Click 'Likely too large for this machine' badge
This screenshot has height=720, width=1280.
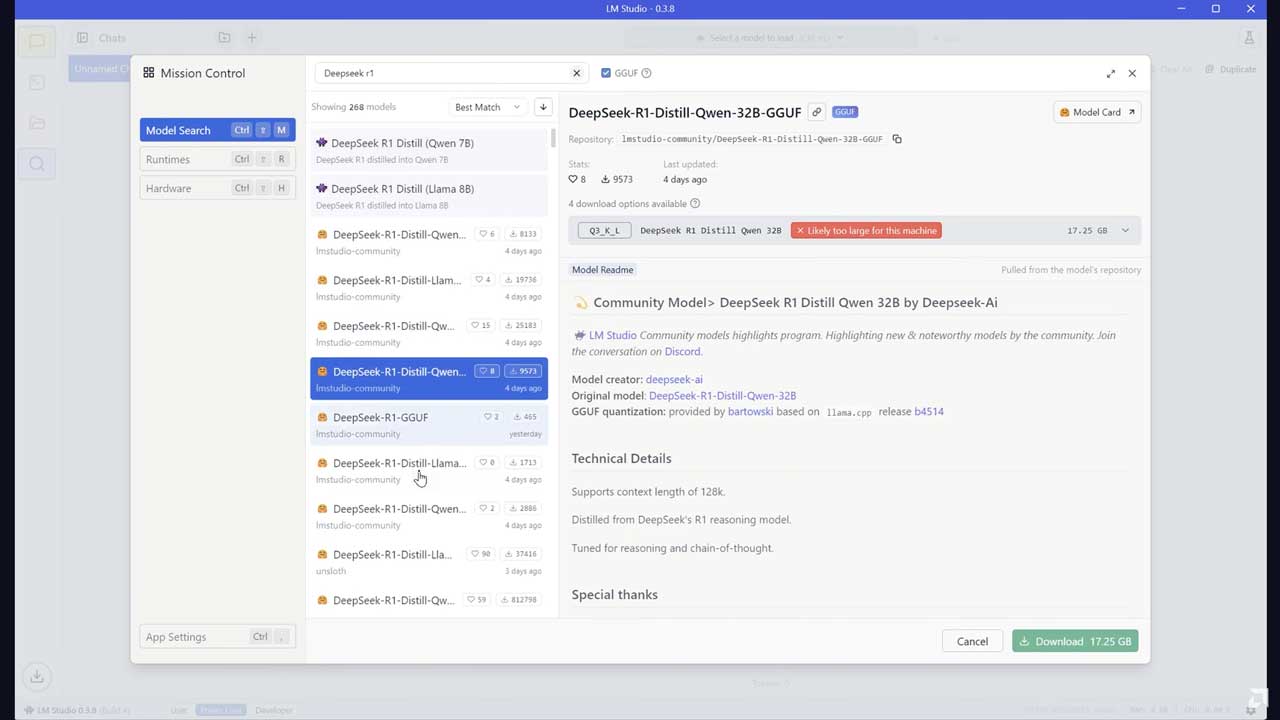pos(866,231)
